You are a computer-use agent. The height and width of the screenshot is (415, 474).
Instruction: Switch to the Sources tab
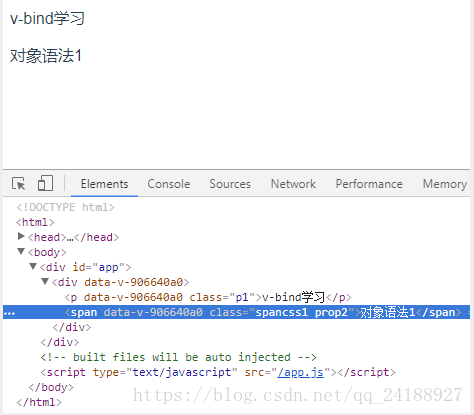(230, 184)
